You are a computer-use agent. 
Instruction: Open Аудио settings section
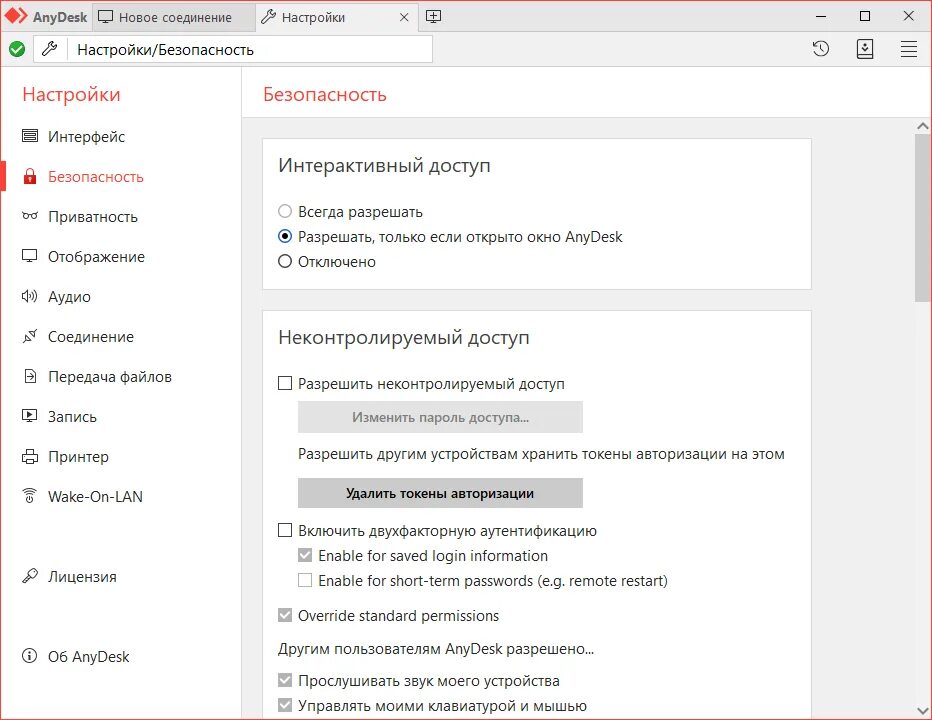tap(70, 297)
